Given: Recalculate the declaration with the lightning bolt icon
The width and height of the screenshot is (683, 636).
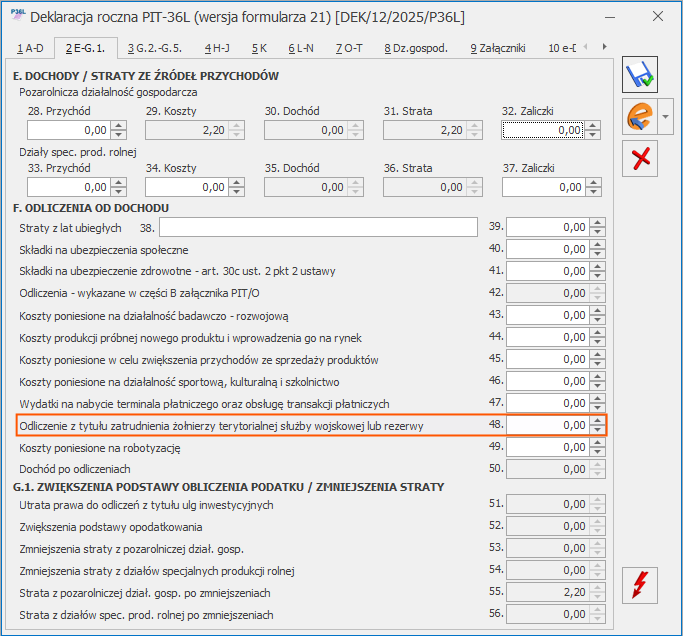Looking at the screenshot, I should 639,585.
